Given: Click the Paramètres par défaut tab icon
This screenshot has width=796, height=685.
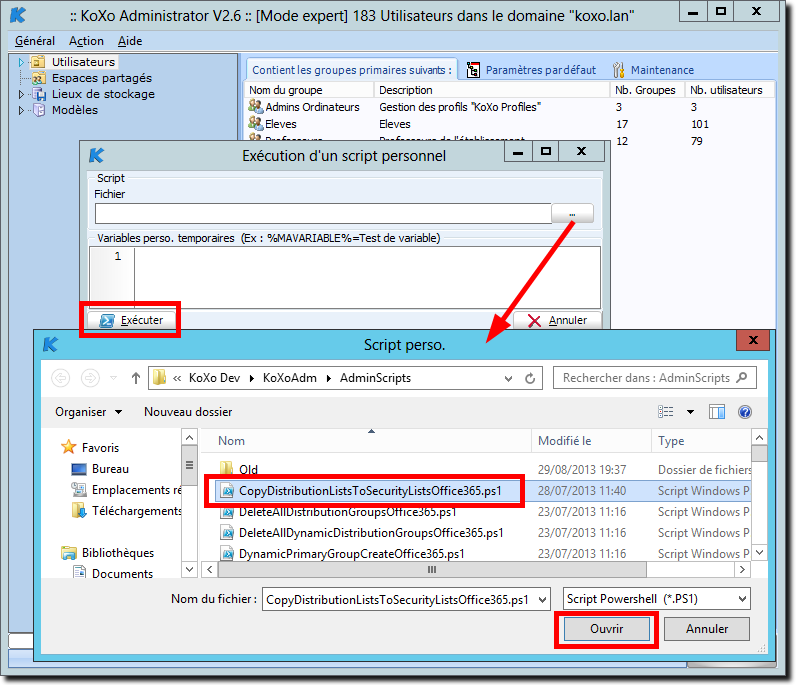Looking at the screenshot, I should click(x=473, y=70).
